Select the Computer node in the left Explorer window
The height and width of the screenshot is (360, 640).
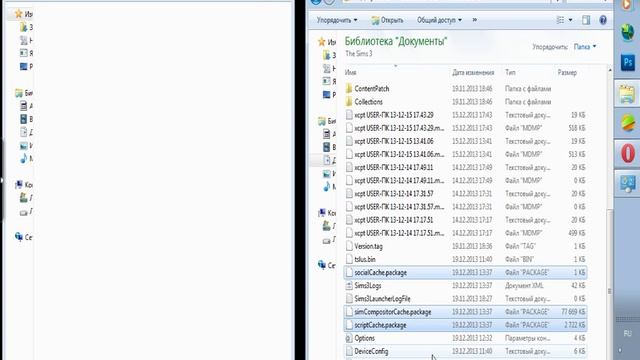click(x=19, y=185)
